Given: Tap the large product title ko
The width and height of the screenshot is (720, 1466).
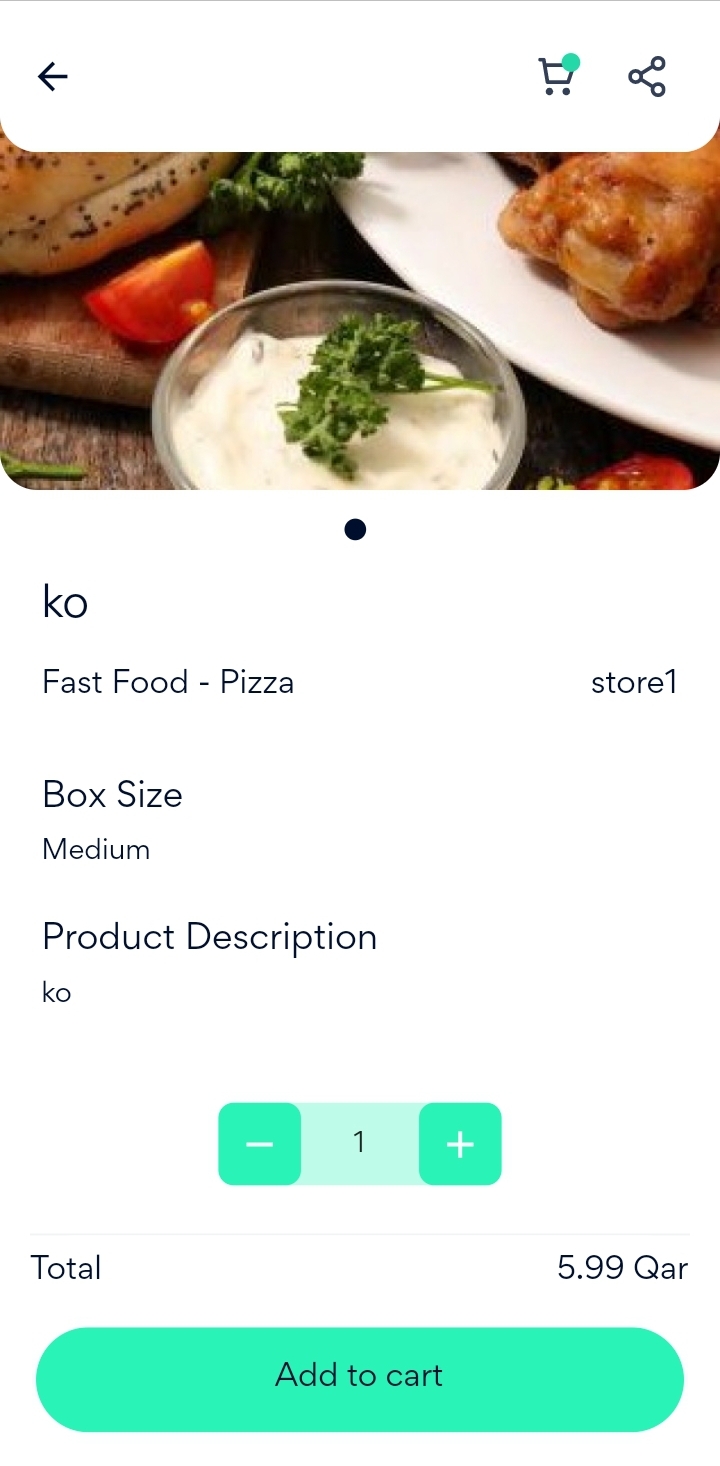Looking at the screenshot, I should [65, 602].
